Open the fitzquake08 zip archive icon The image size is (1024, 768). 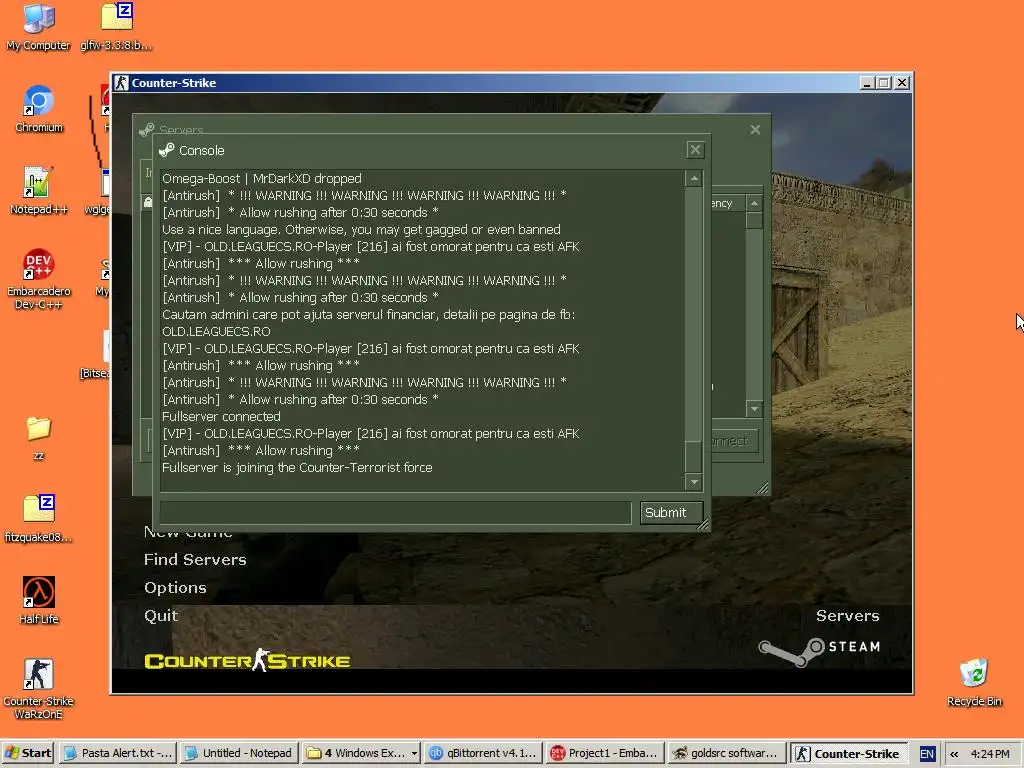tap(39, 519)
